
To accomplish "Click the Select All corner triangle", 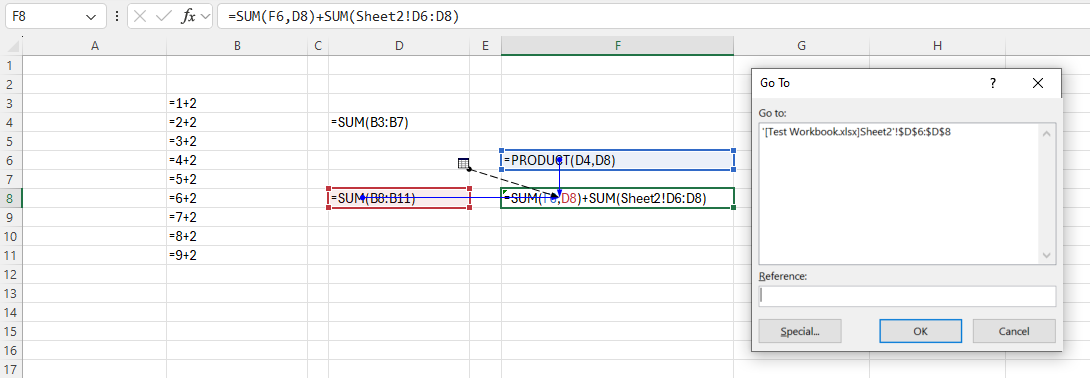I will 12,47.
